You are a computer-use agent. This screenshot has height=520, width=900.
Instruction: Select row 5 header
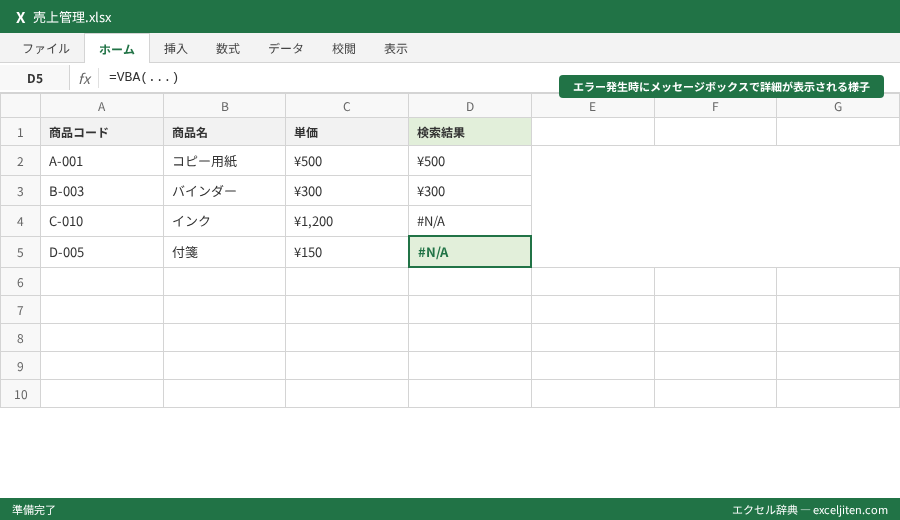(20, 252)
